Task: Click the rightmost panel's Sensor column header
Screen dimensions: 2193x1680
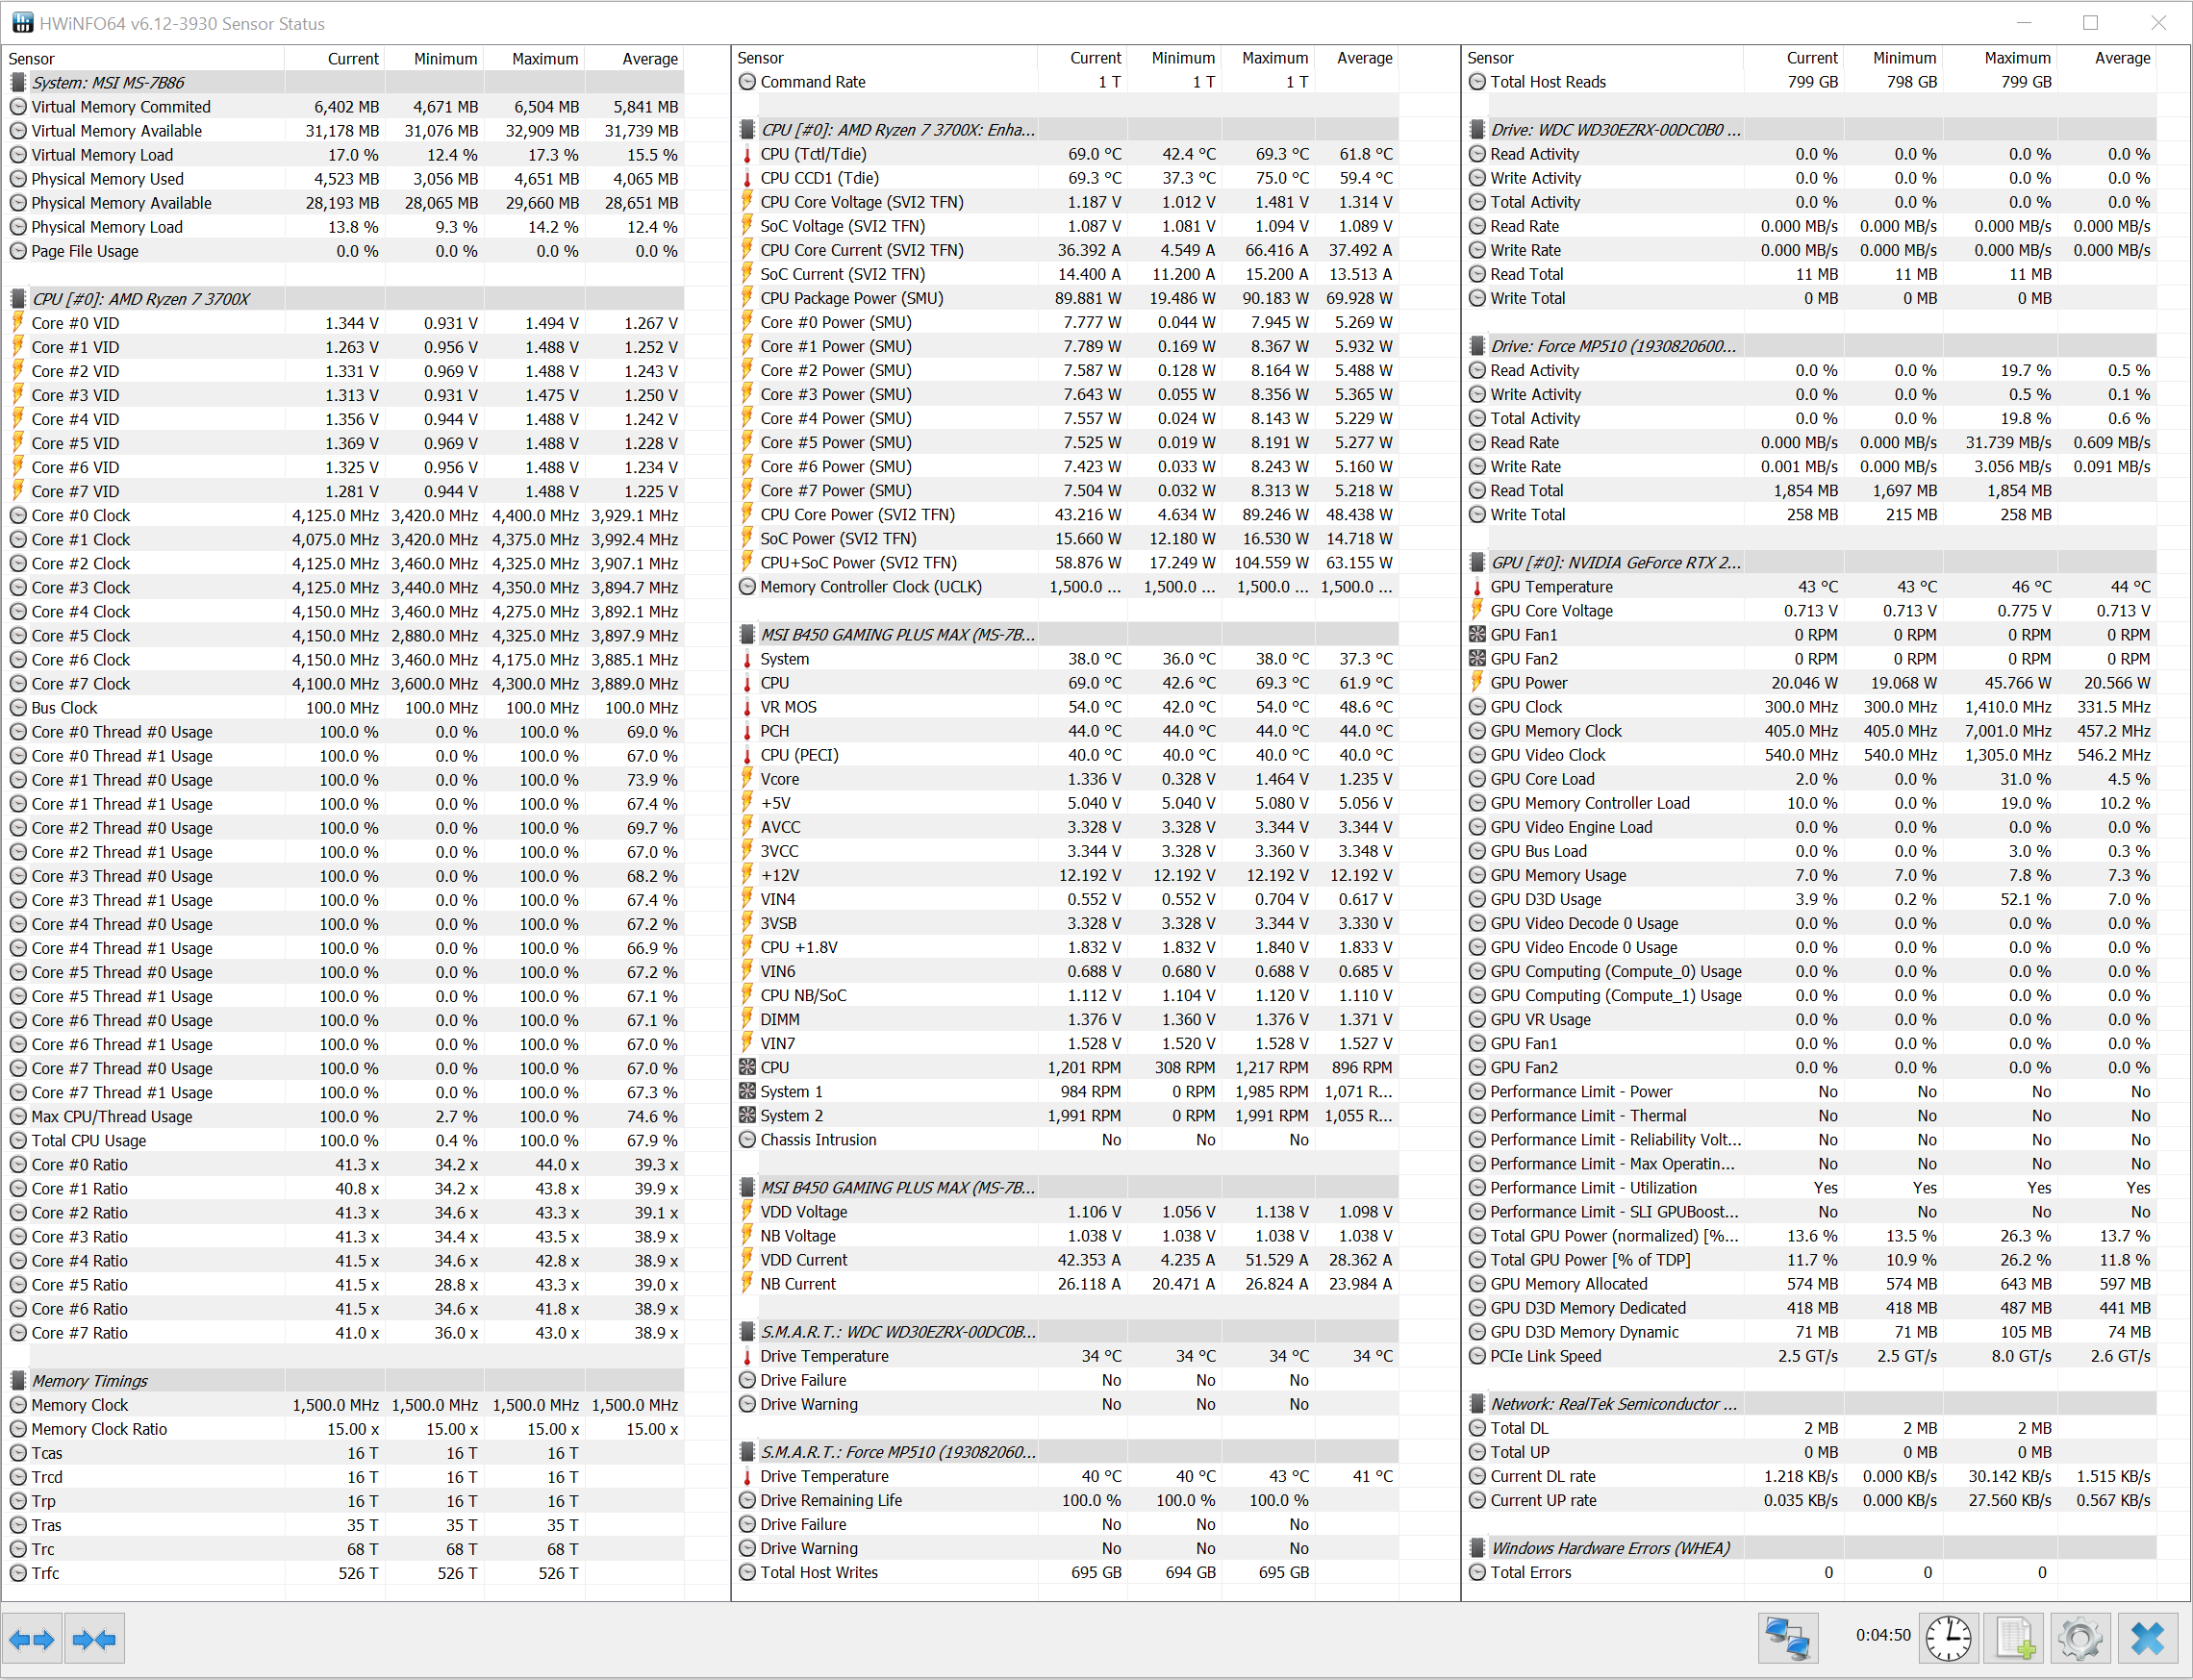Action: pyautogui.click(x=1490, y=58)
